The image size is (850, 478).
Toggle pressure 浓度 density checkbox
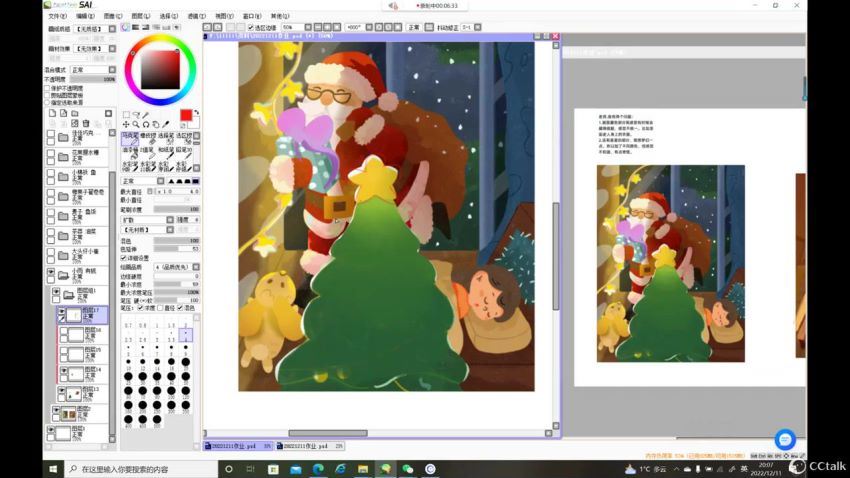pos(140,308)
